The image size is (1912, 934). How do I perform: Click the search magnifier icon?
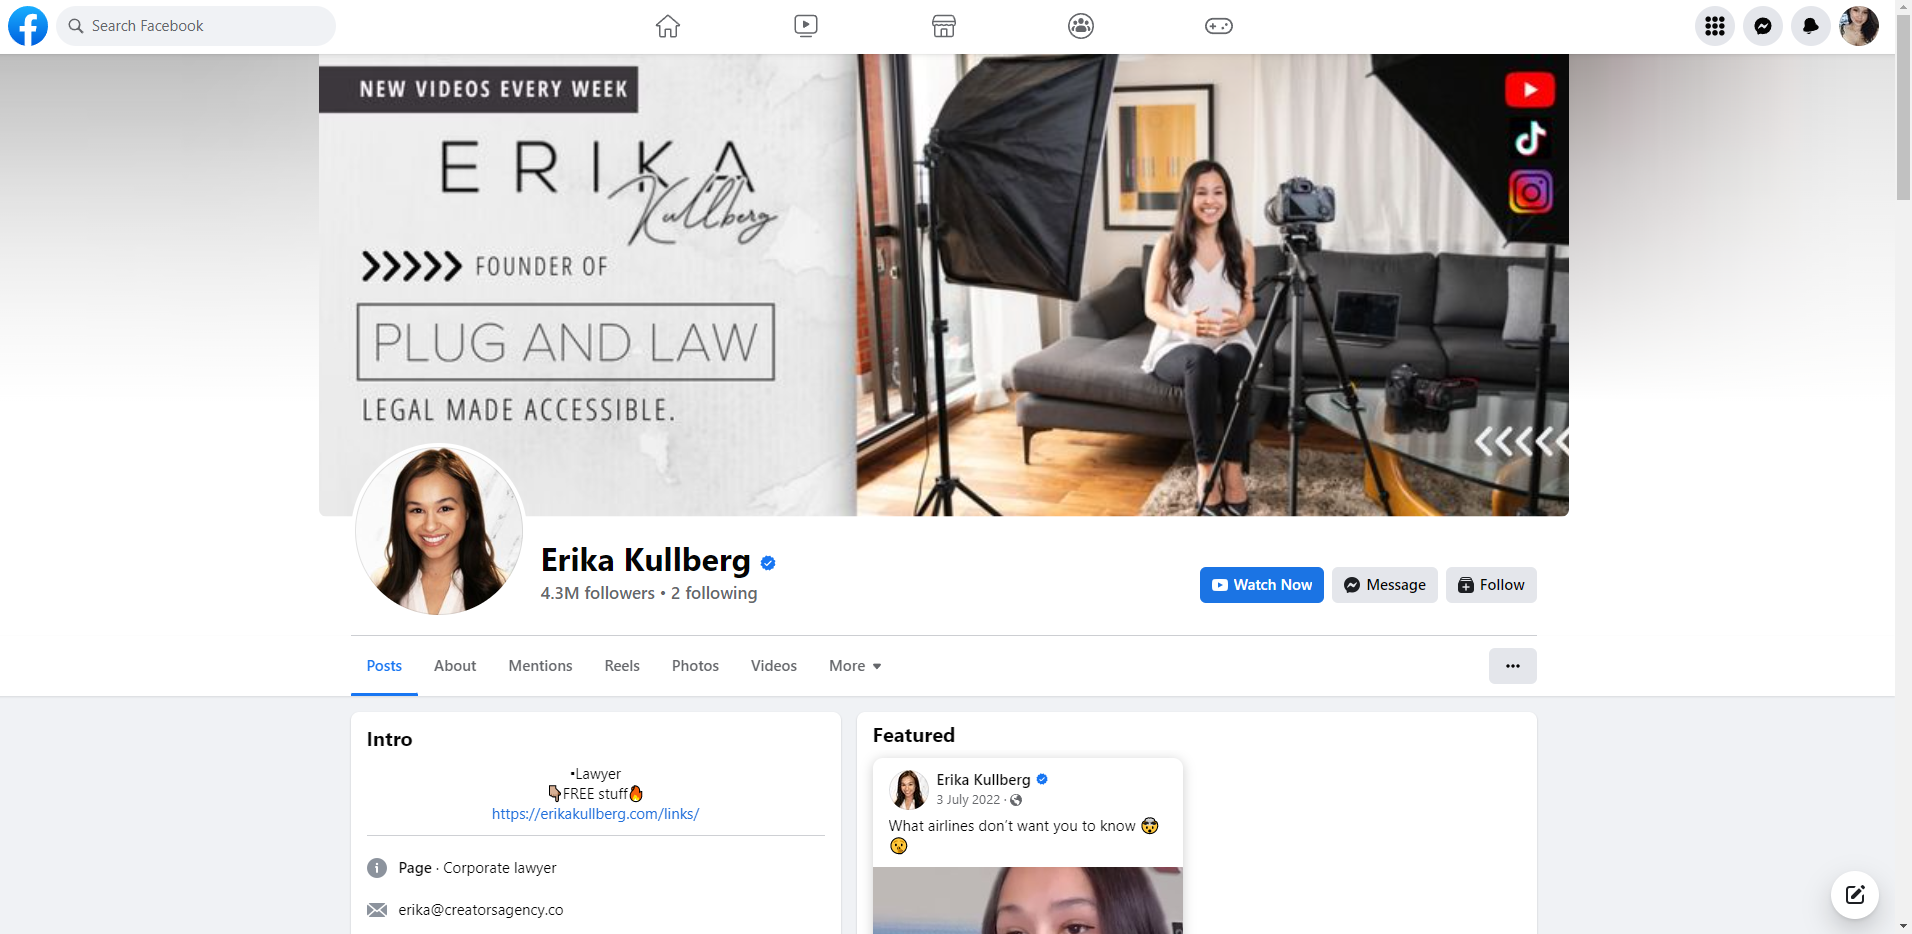(76, 26)
